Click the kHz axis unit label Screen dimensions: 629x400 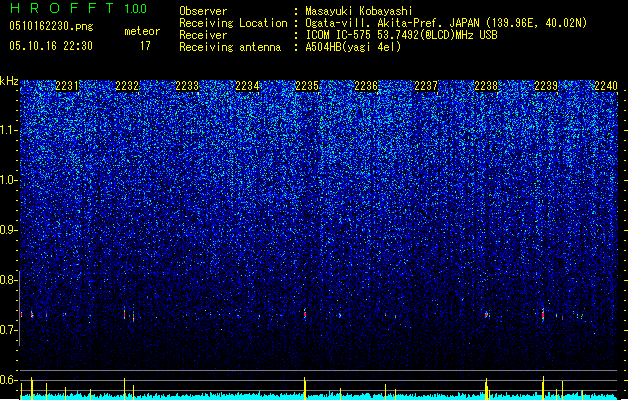[x=9, y=81]
